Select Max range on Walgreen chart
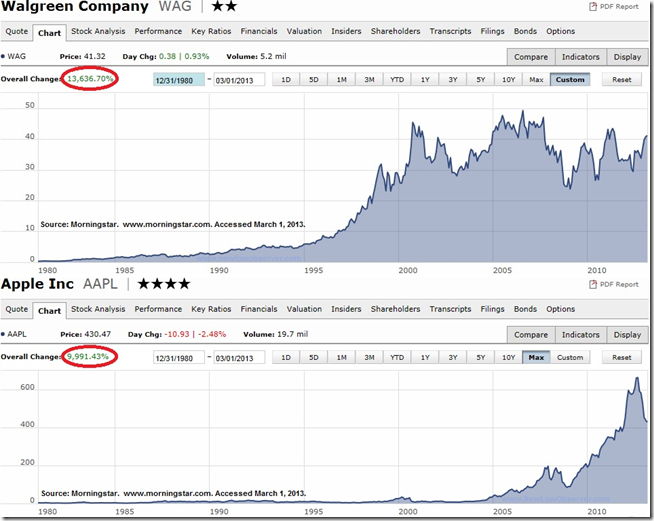The width and height of the screenshot is (654, 521). pyautogui.click(x=536, y=79)
